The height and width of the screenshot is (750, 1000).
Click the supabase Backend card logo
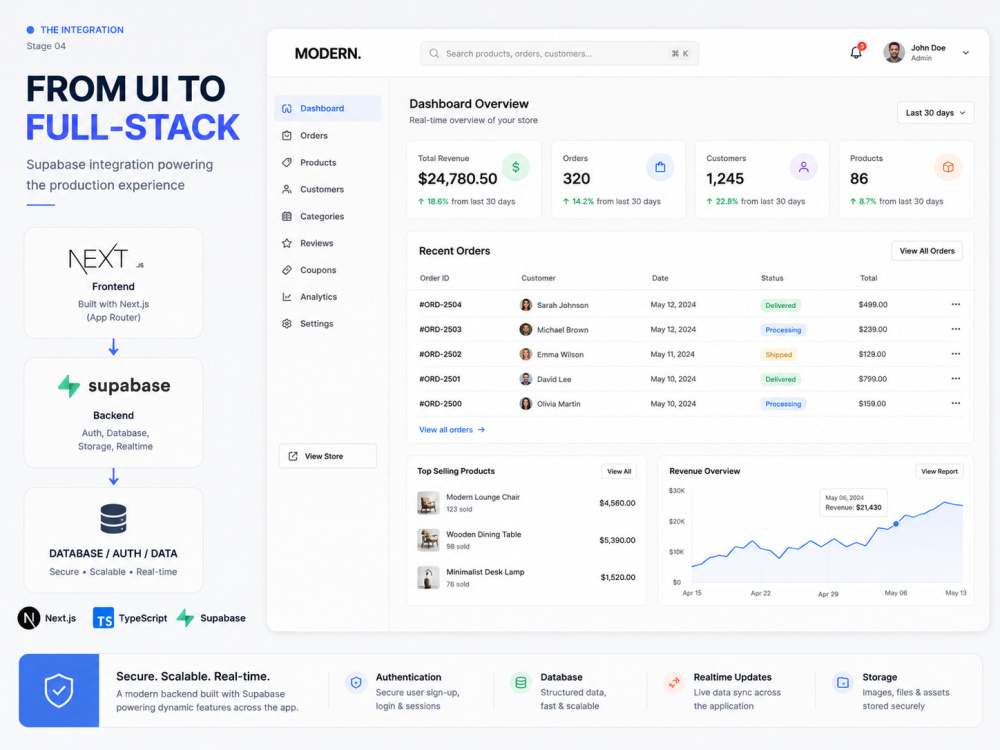coord(114,386)
